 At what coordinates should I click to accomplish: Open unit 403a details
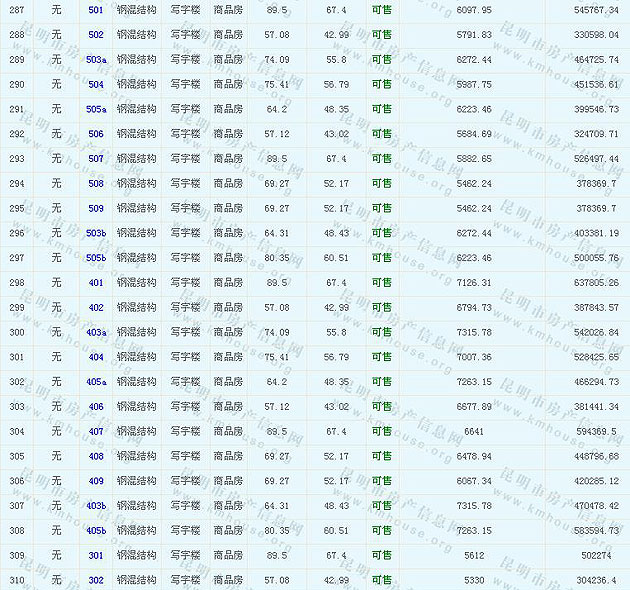pos(95,333)
